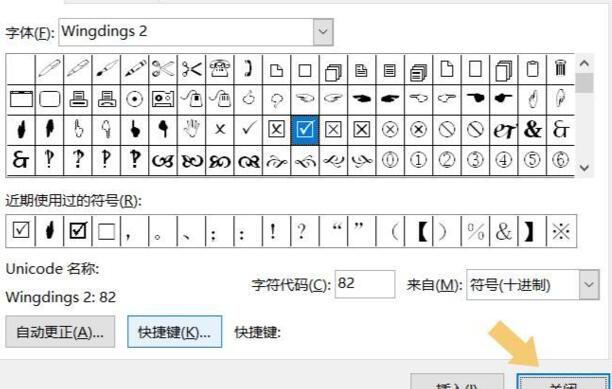Select the telephone symbol in the grid
612x389 pixels.
220,69
